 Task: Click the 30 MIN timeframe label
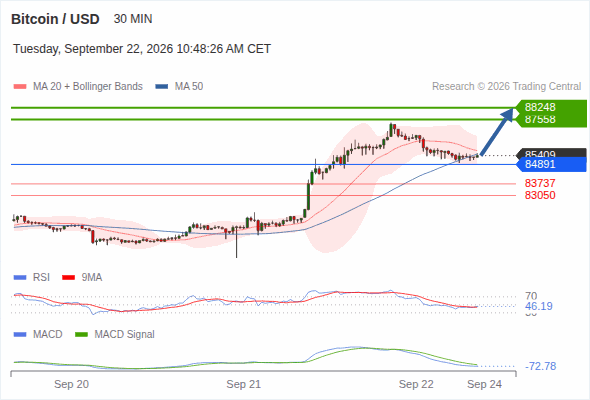pos(133,19)
